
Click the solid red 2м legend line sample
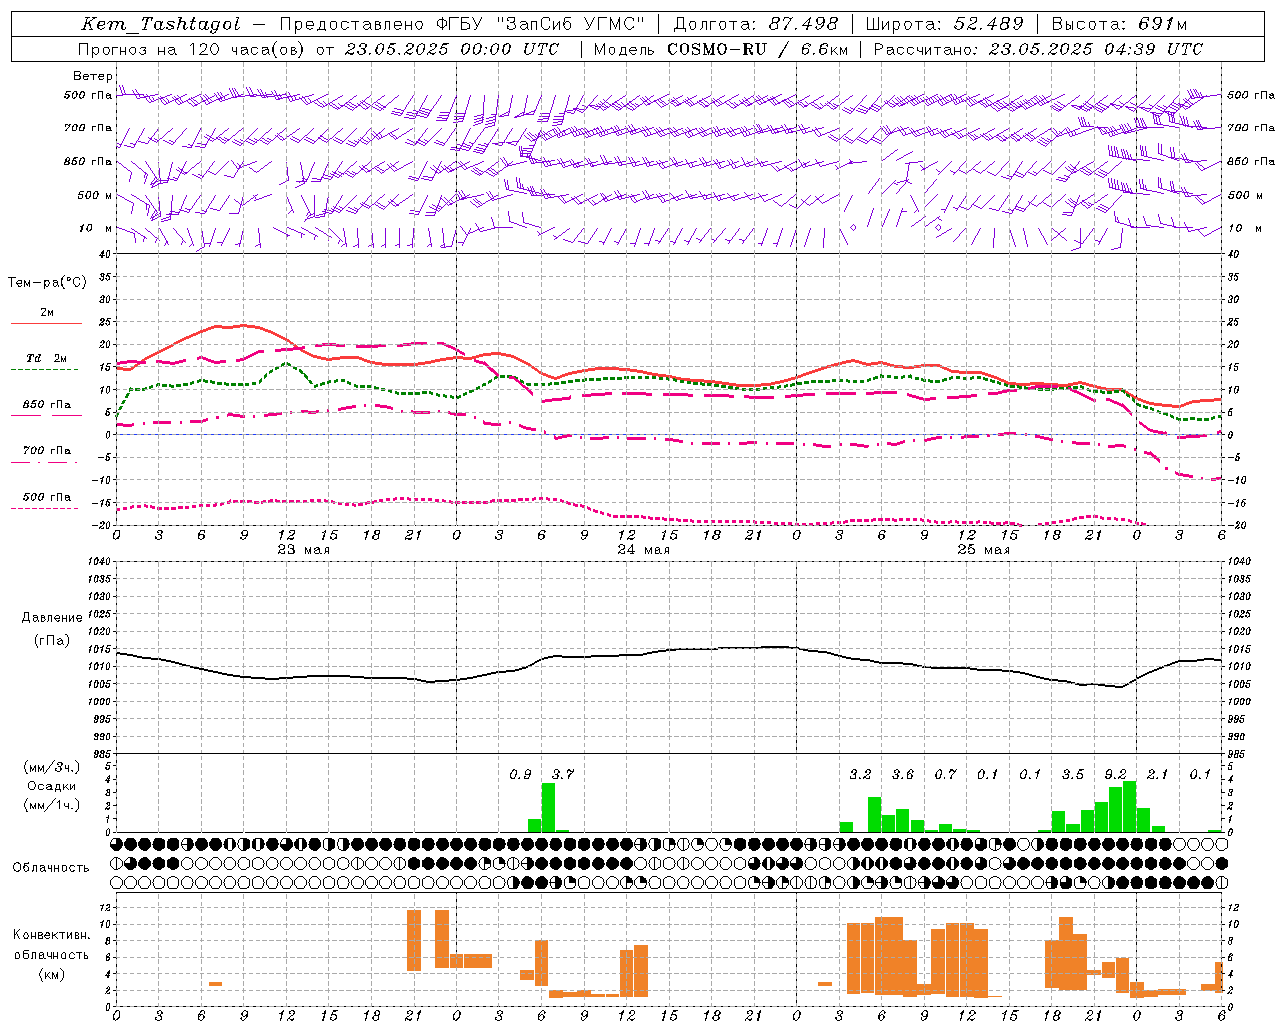coord(46,323)
